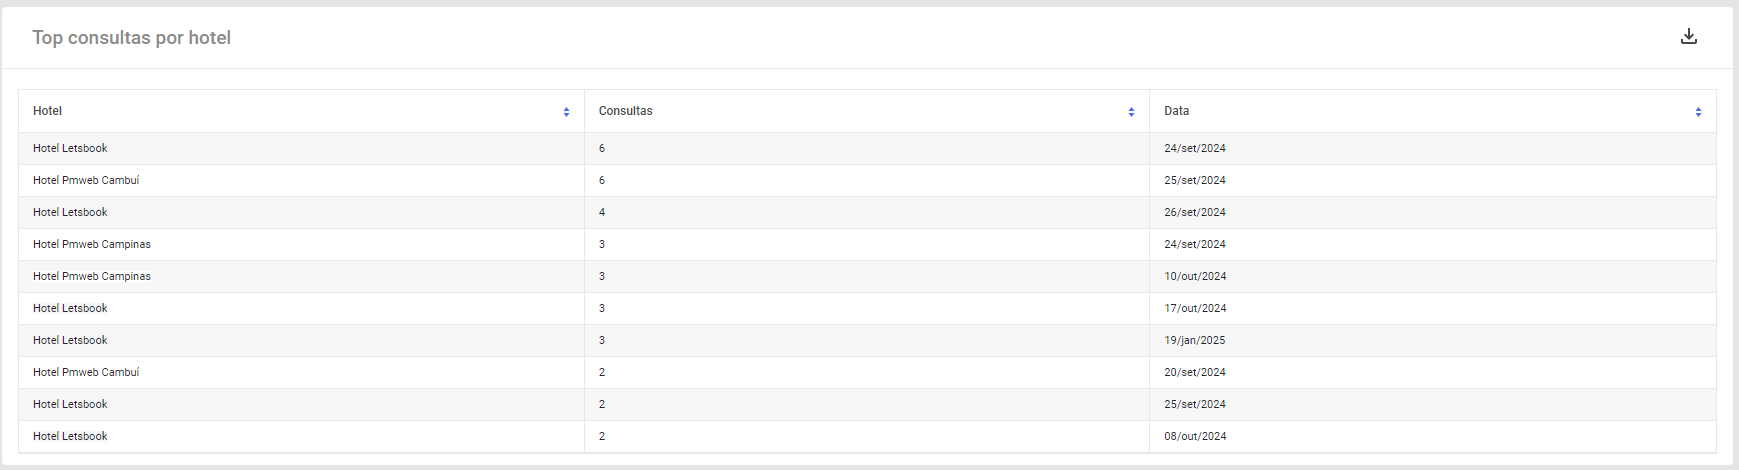The image size is (1739, 470).
Task: Sort table by the Hotel column arrows
Action: coord(566,112)
